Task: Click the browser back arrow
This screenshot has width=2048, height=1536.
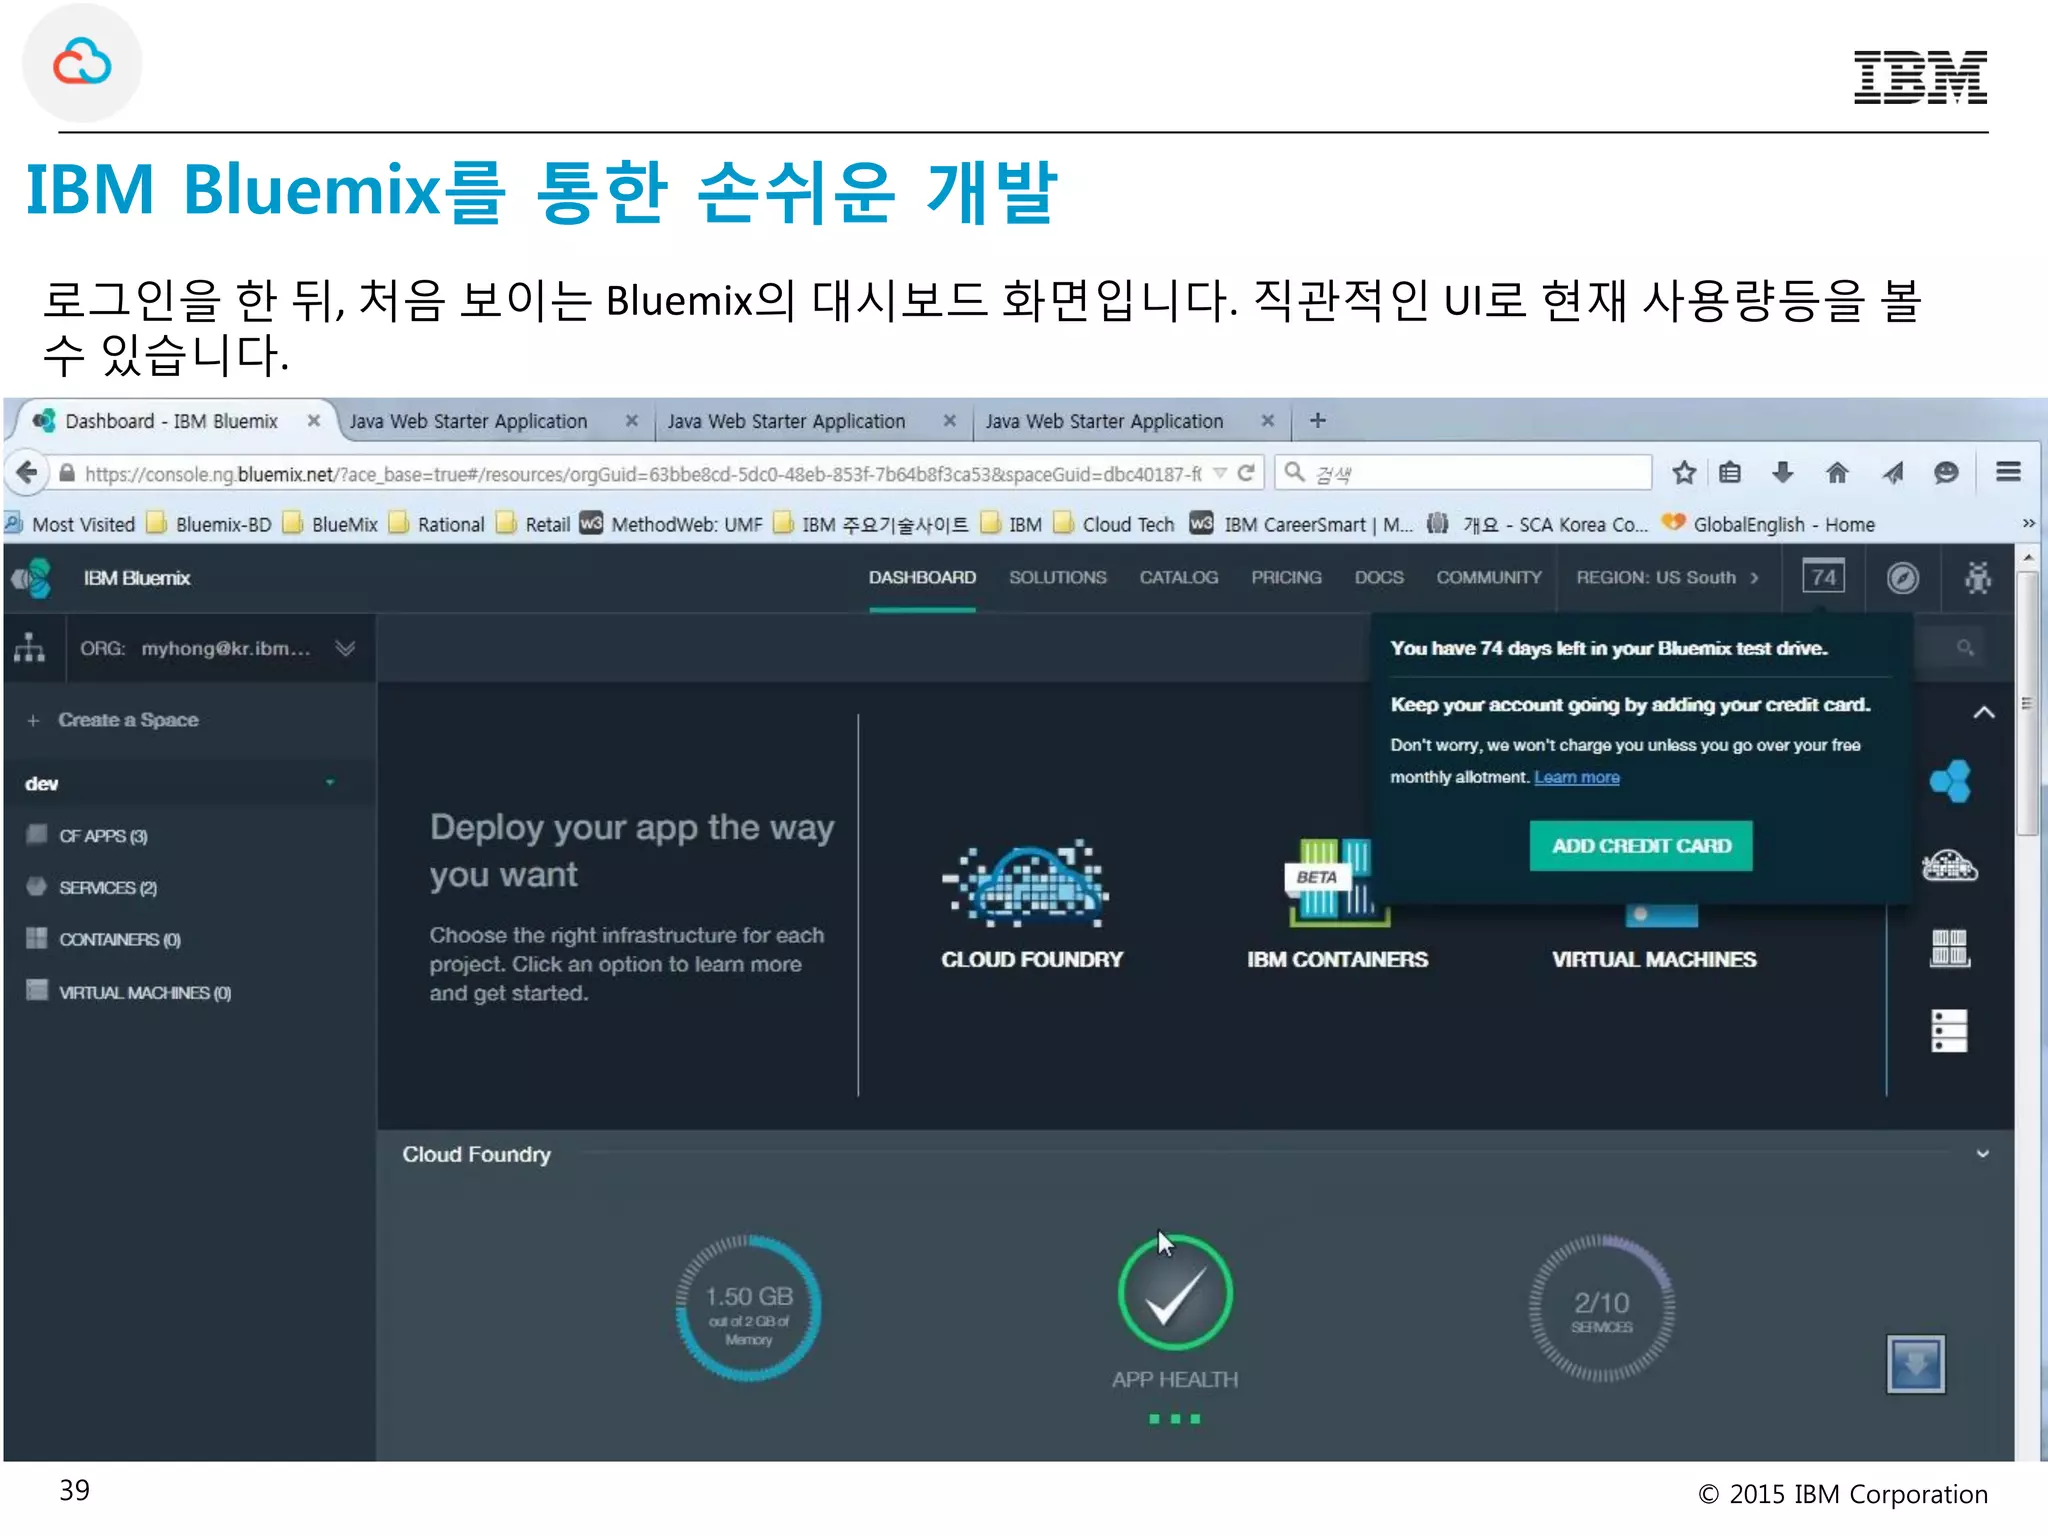Action: (28, 472)
